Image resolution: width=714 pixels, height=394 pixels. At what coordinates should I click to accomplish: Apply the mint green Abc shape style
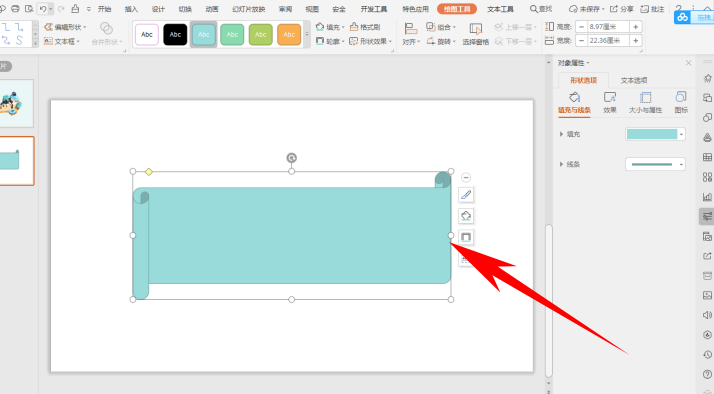click(x=232, y=35)
